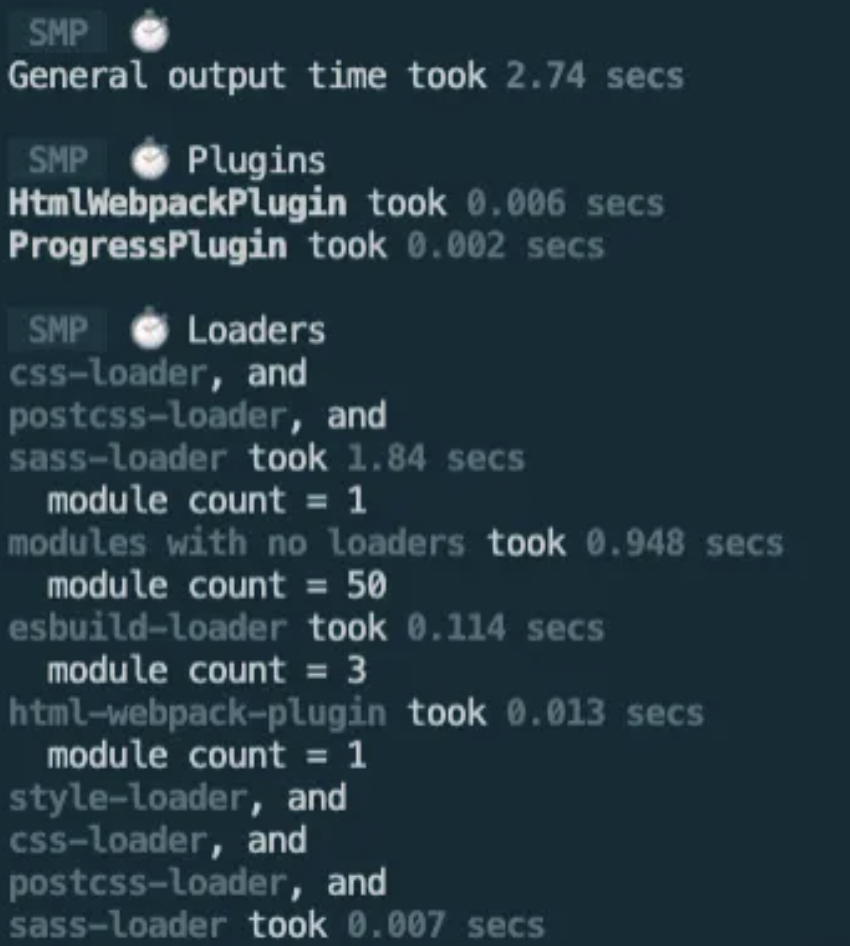
Task: Click the 0.948 secs timing value
Action: [x=685, y=543]
